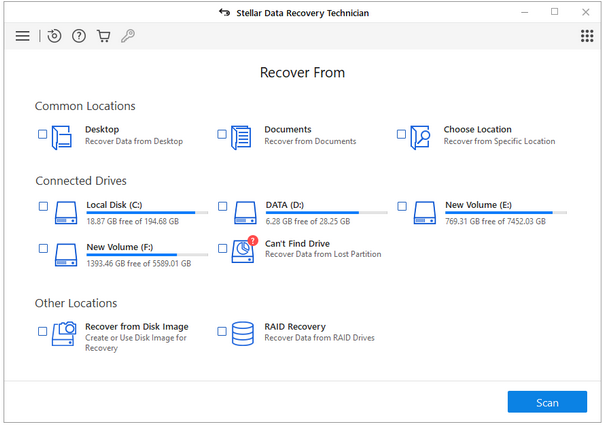Screen dimensions: 602x425
Task: Click '18.87 GB free of 194.68 GB' text
Action: (x=132, y=221)
